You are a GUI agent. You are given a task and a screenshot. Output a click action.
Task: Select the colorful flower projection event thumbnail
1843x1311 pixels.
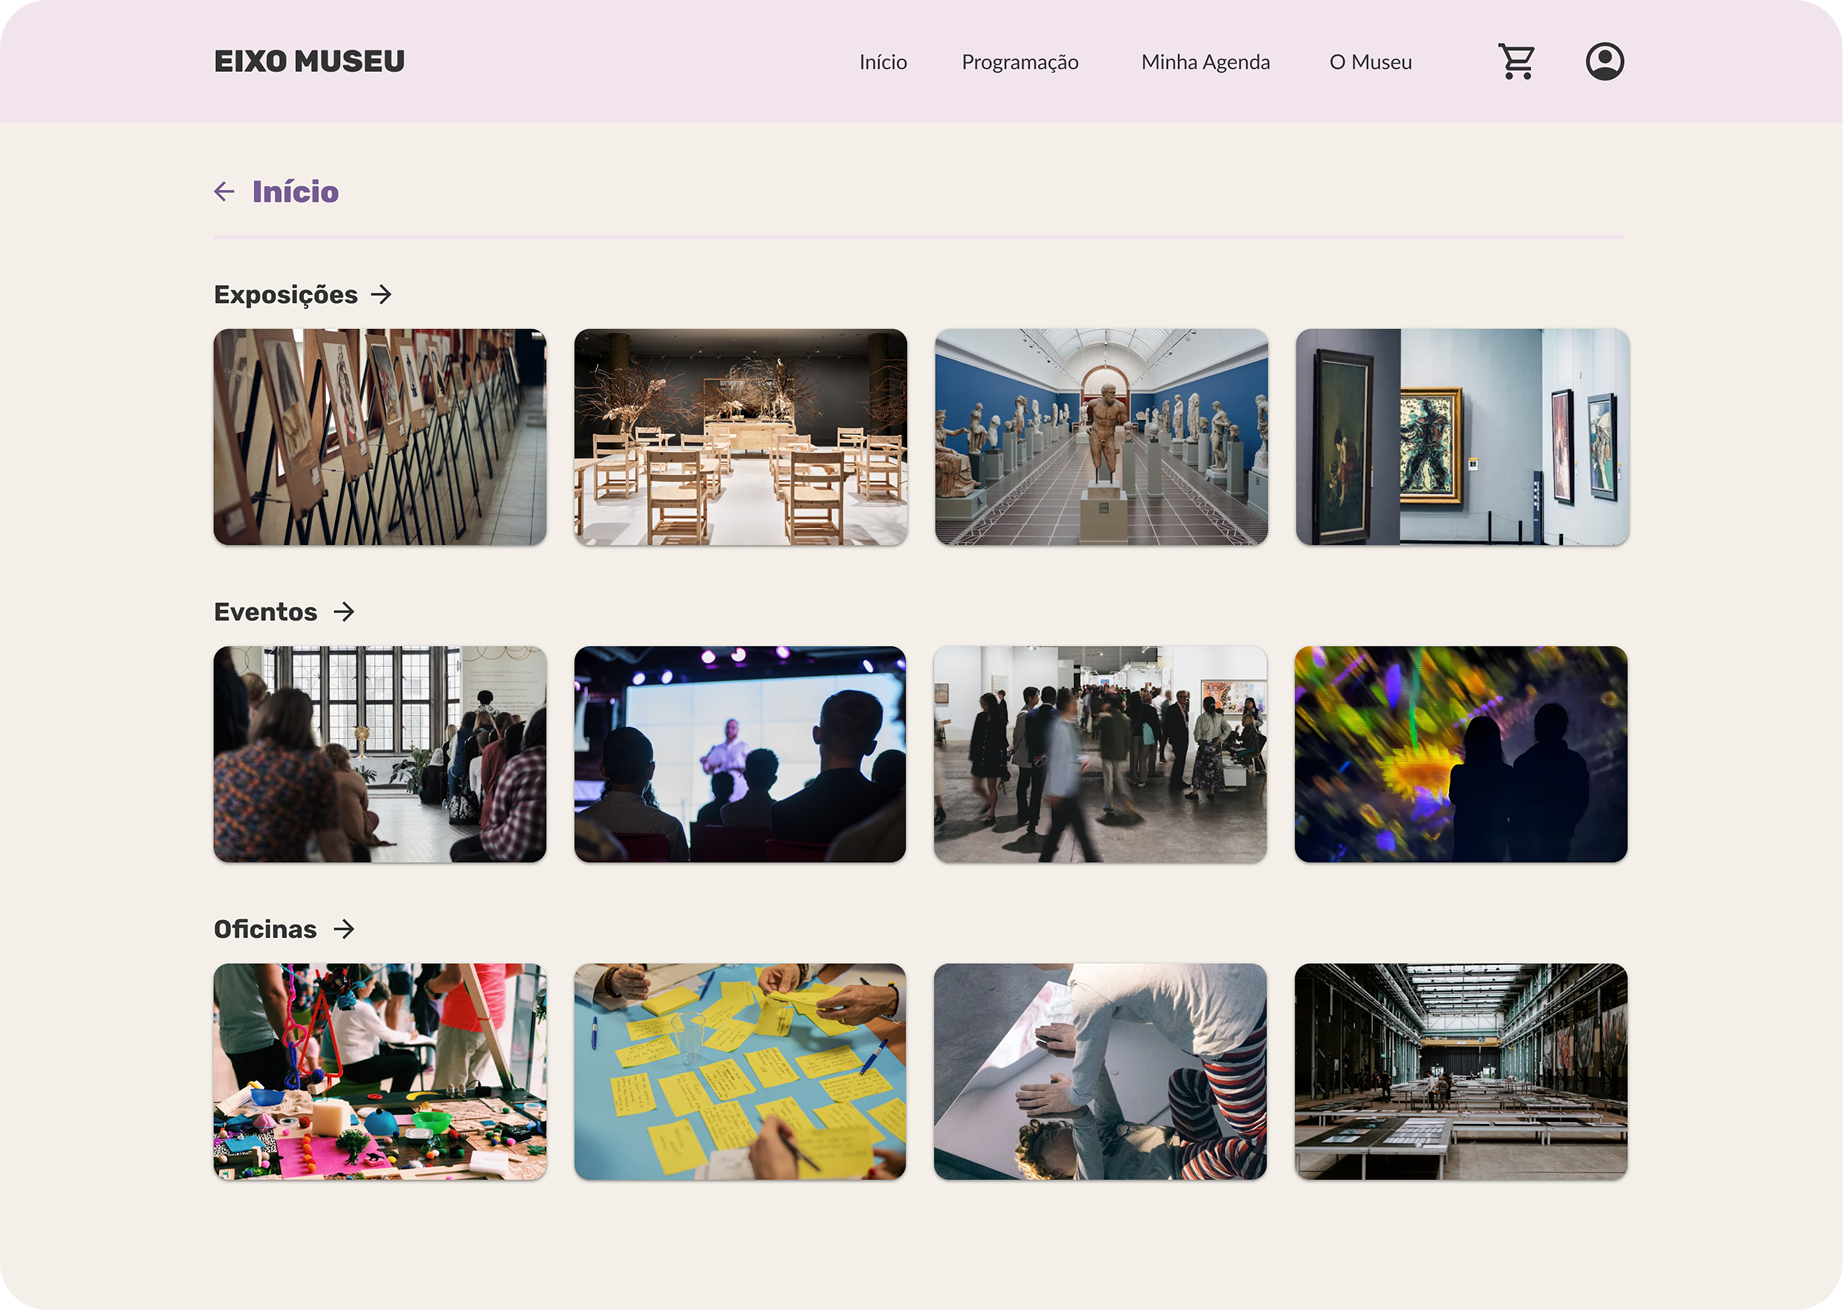click(1461, 754)
